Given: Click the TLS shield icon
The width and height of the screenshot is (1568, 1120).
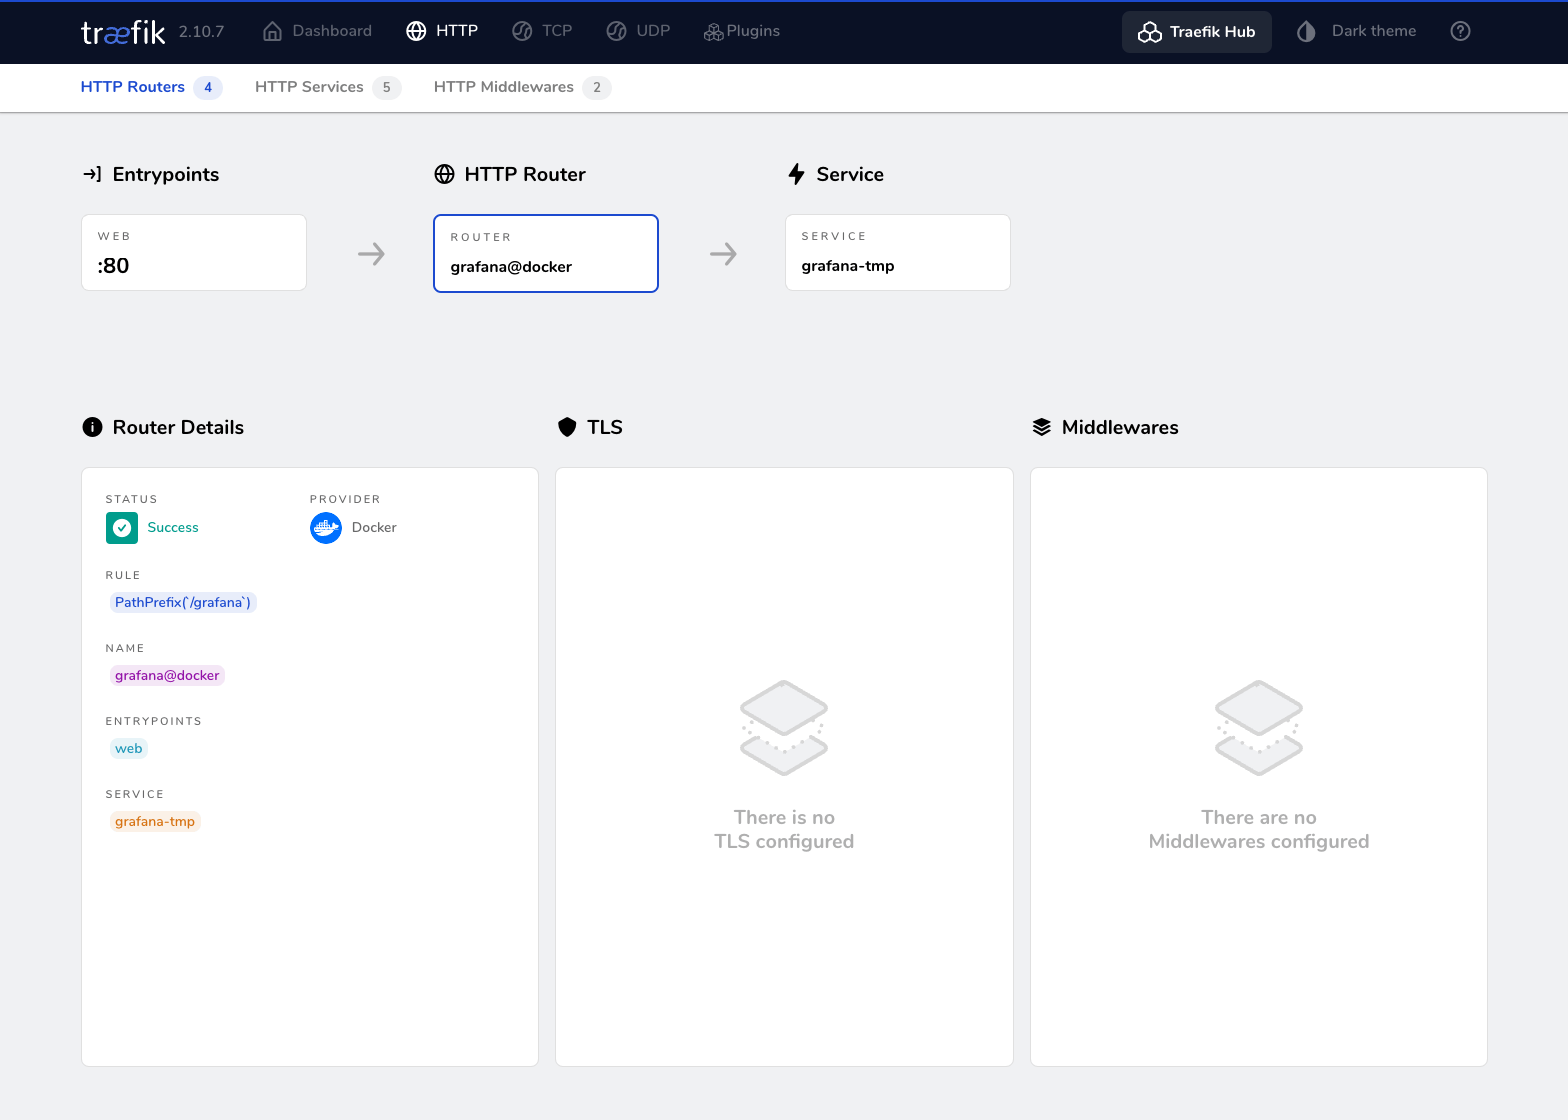Looking at the screenshot, I should [x=567, y=427].
